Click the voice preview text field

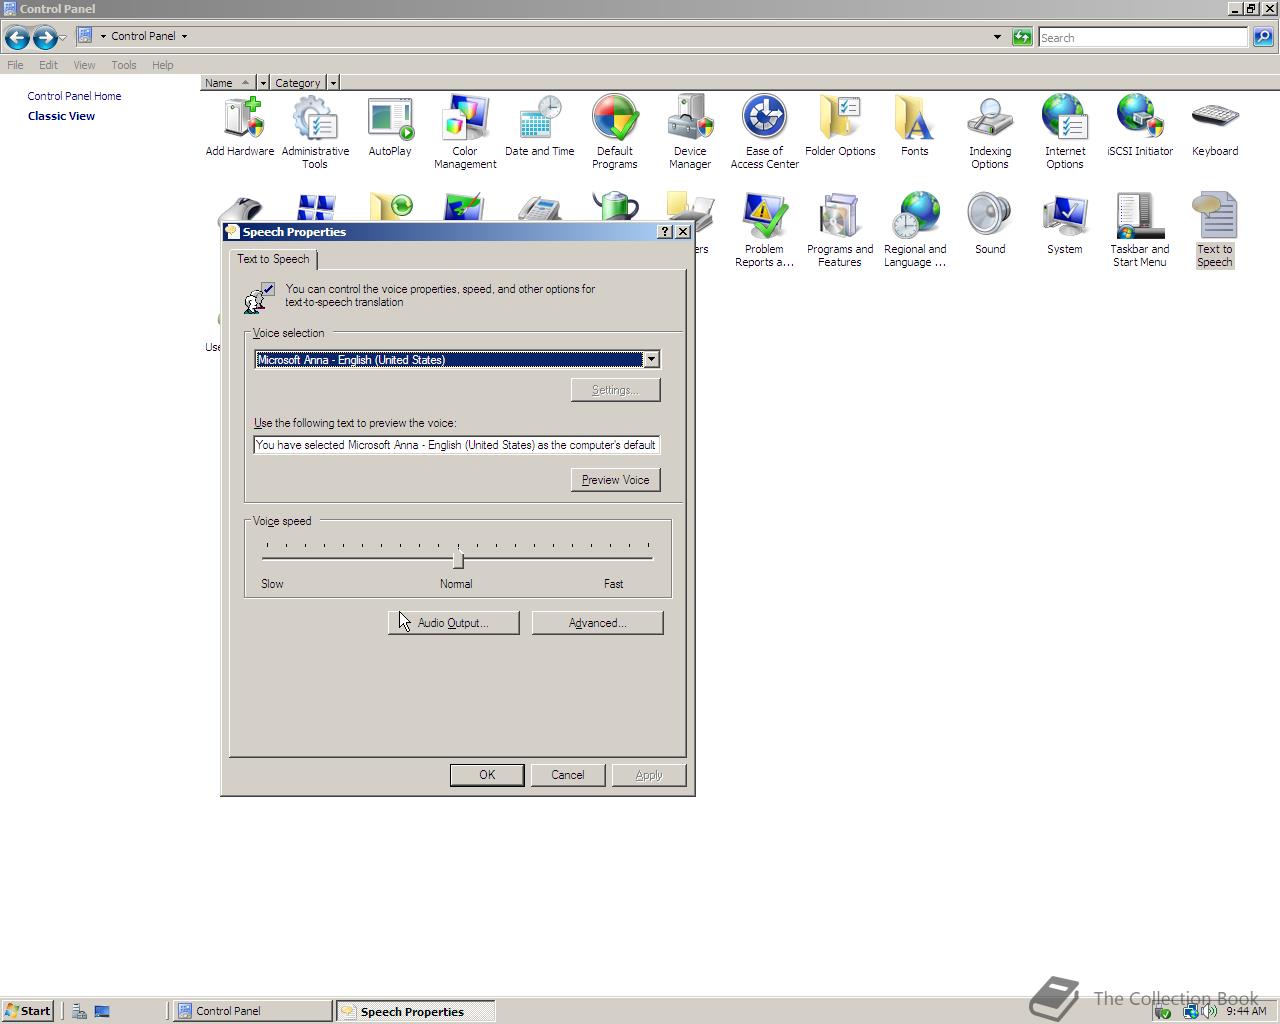tap(456, 445)
